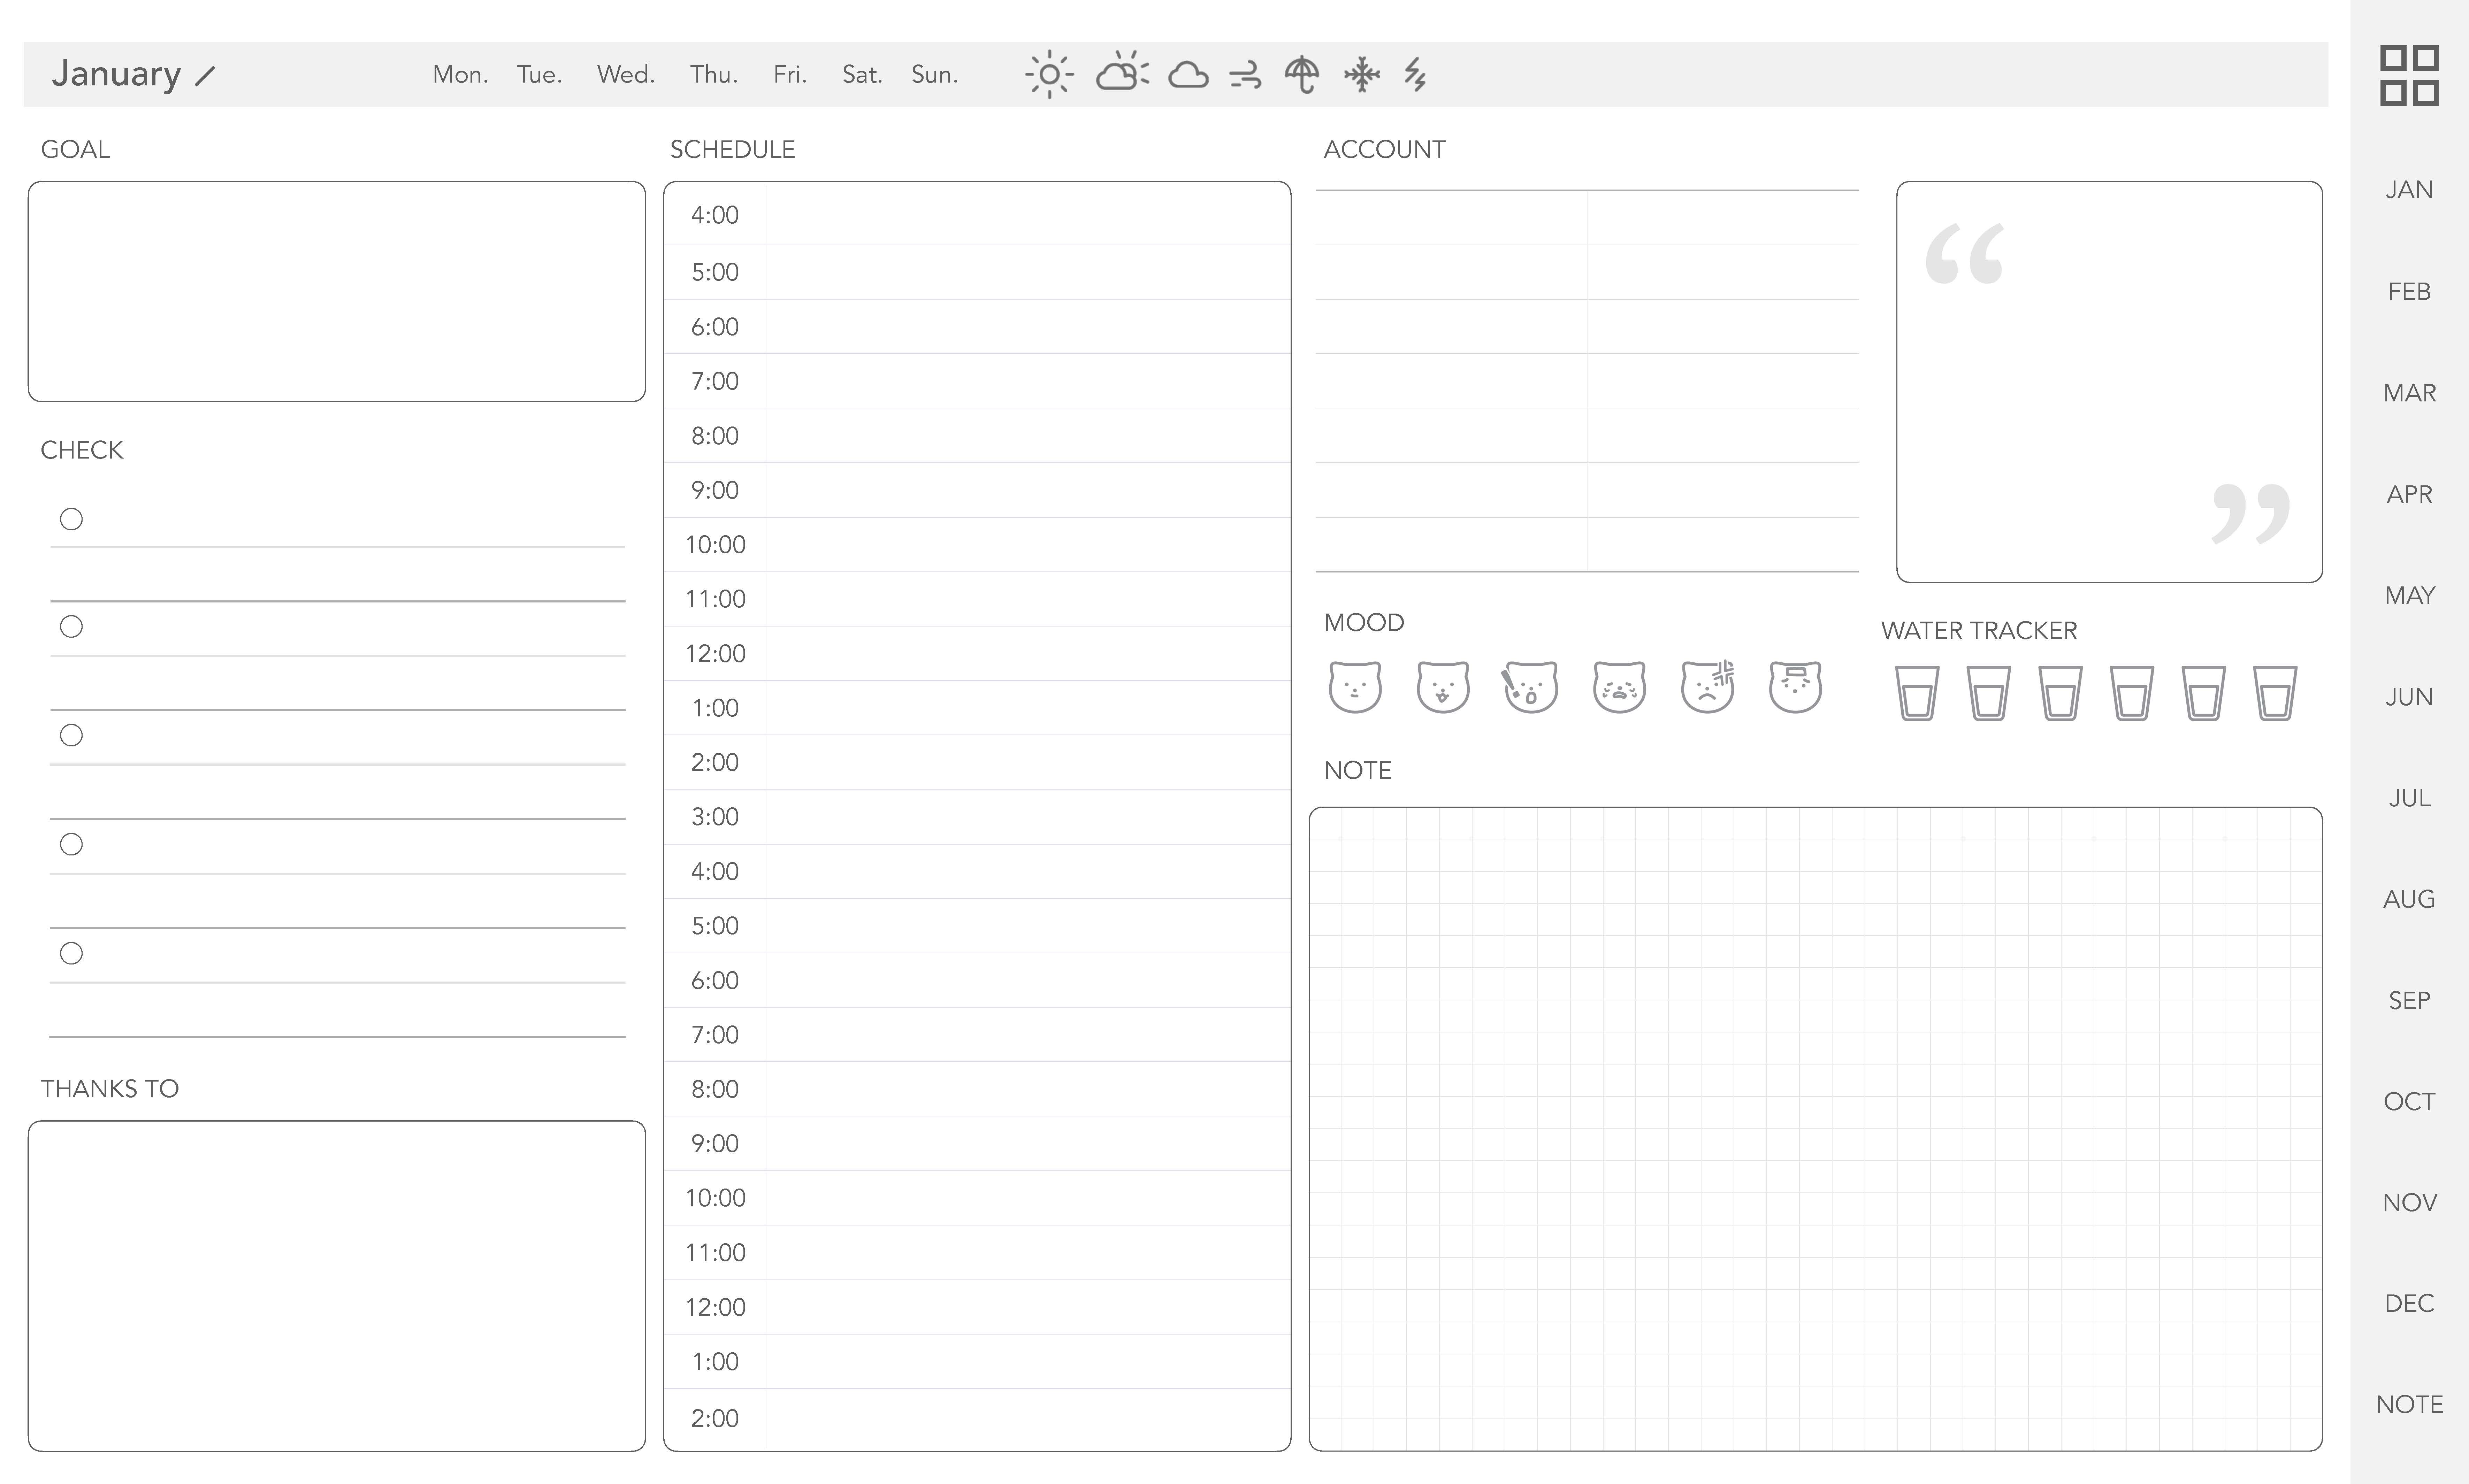
Task: Pick the cat mood with tongue out
Action: coord(1443,687)
